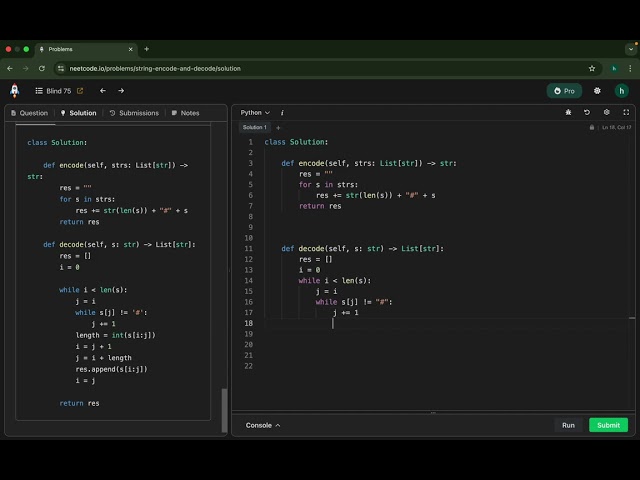Click the browser URL address bar
640x480 pixels.
coord(300,68)
